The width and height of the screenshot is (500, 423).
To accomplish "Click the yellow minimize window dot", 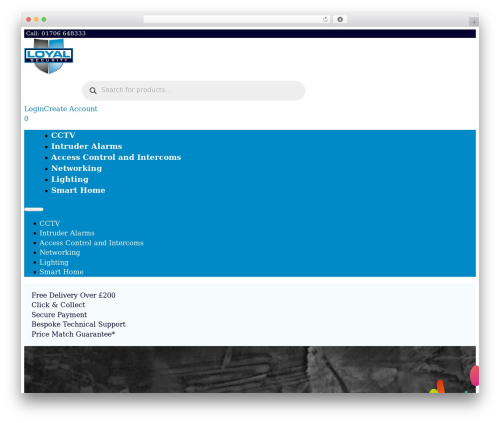I will (36, 19).
